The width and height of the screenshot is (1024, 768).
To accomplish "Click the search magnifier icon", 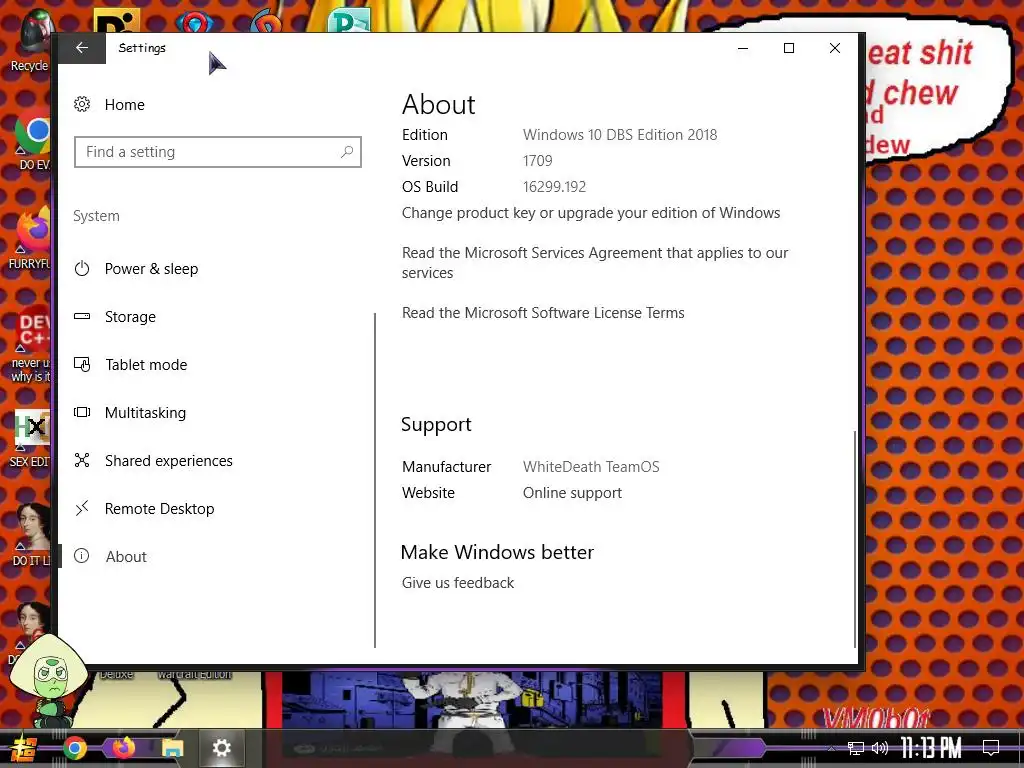I will pos(347,152).
